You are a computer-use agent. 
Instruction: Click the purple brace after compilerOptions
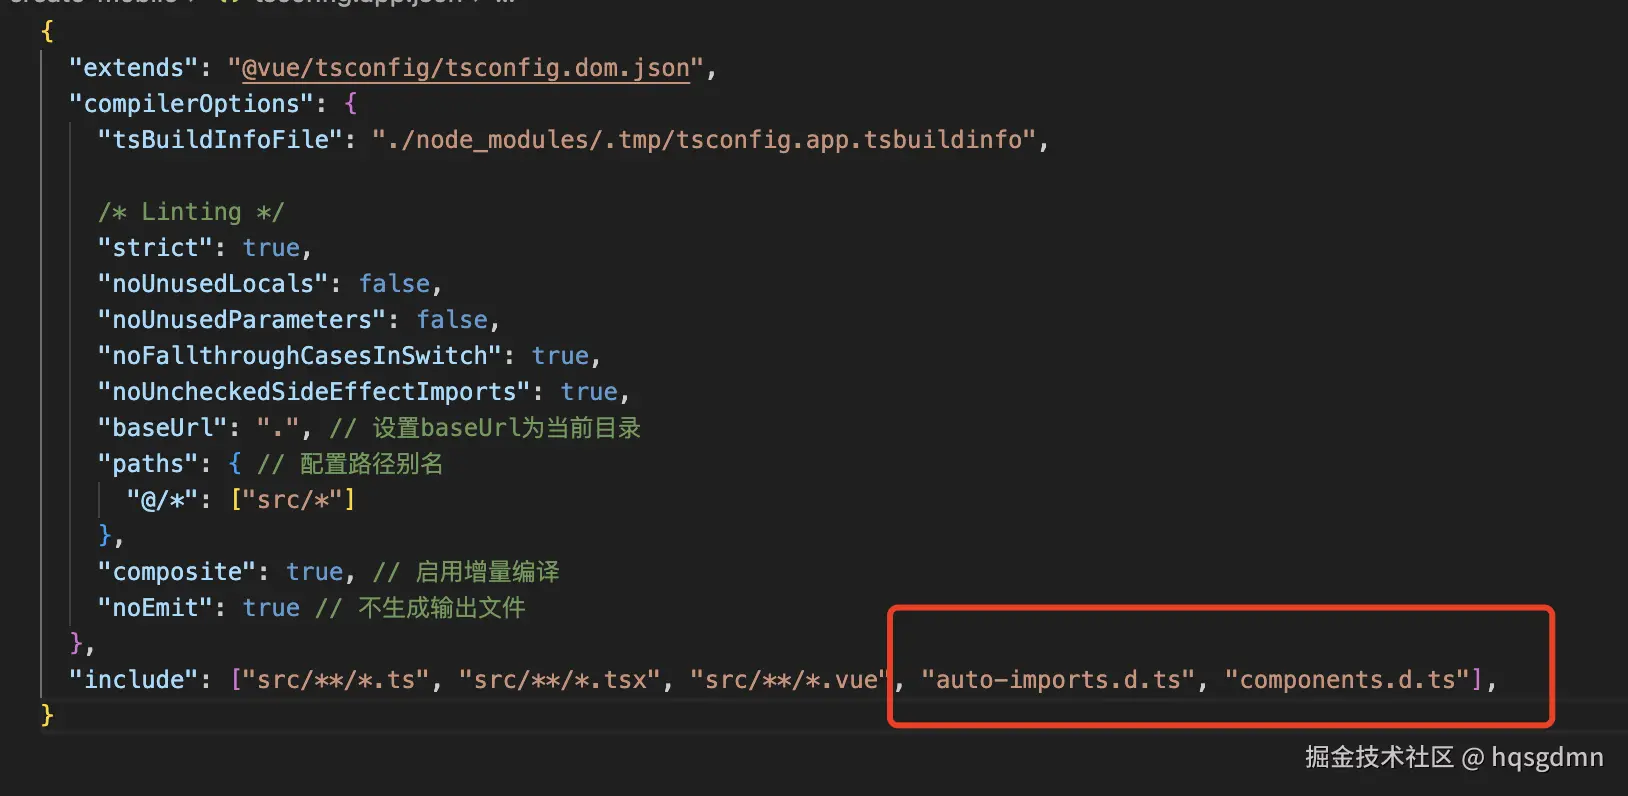coord(350,104)
